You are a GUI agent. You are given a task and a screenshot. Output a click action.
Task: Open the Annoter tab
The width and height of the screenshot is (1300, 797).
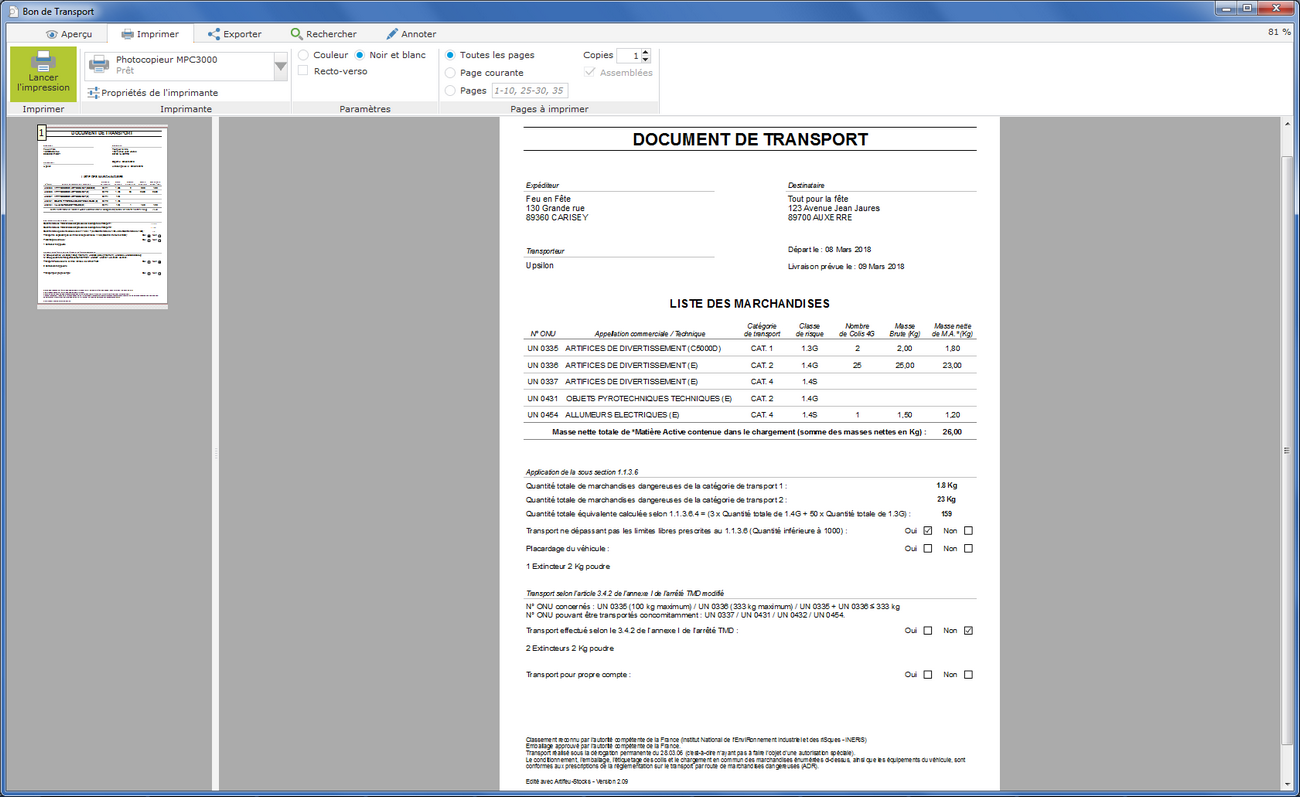pyautogui.click(x=410, y=34)
